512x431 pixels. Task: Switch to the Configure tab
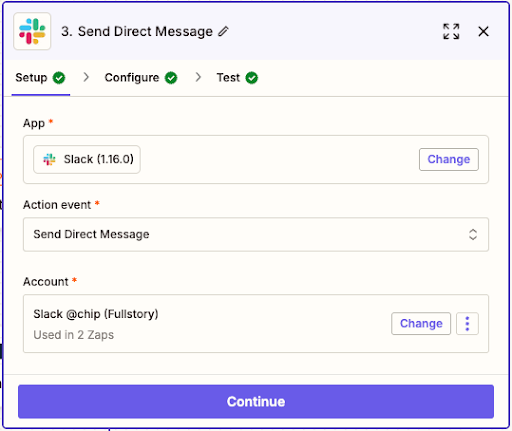(x=141, y=78)
